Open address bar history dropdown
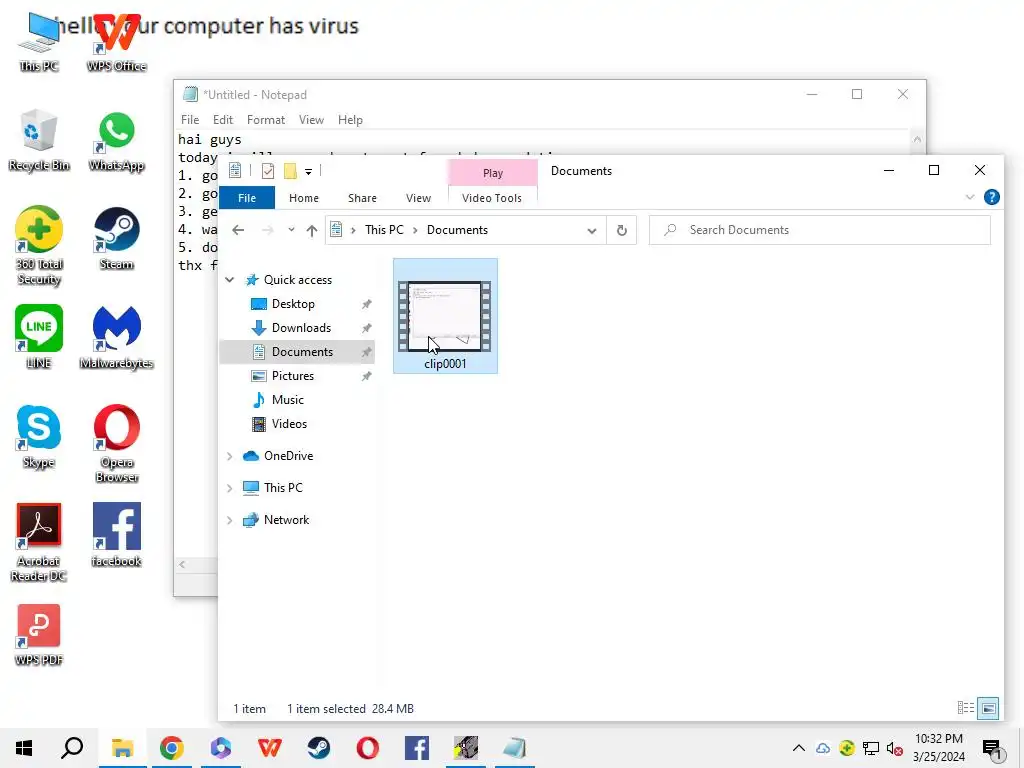 [x=592, y=230]
